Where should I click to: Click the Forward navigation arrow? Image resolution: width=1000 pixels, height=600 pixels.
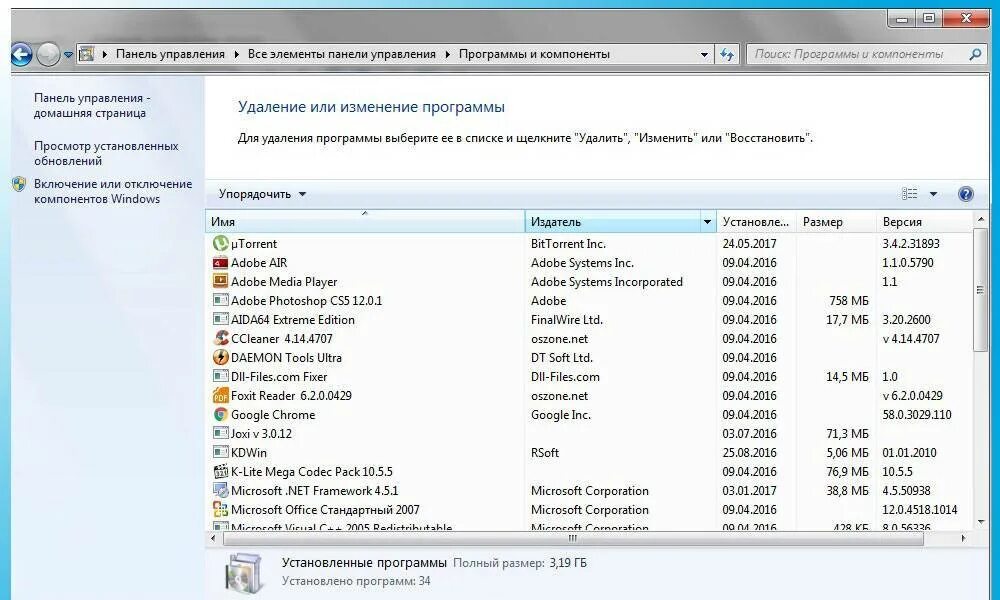[x=48, y=55]
